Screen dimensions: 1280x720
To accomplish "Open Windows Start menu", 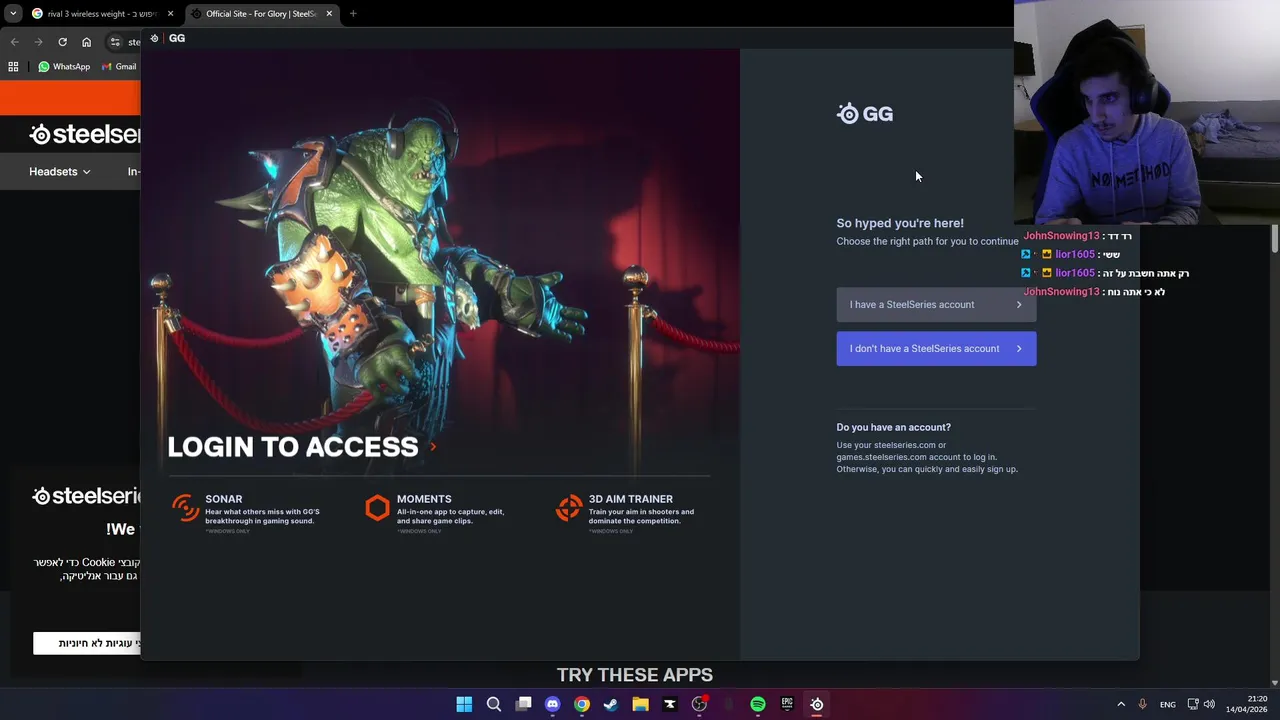I will tap(464, 704).
